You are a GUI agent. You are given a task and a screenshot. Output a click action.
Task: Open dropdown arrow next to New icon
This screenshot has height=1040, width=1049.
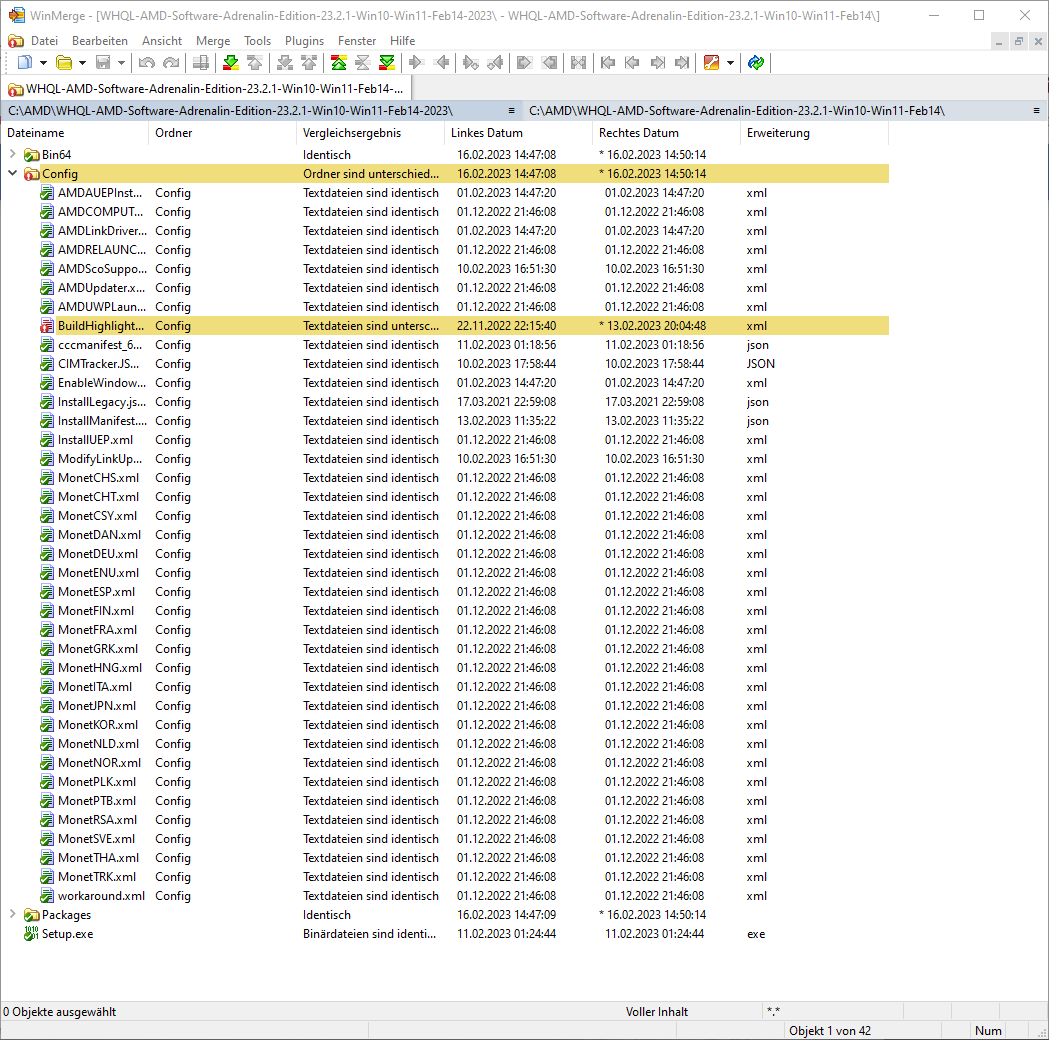pos(43,63)
